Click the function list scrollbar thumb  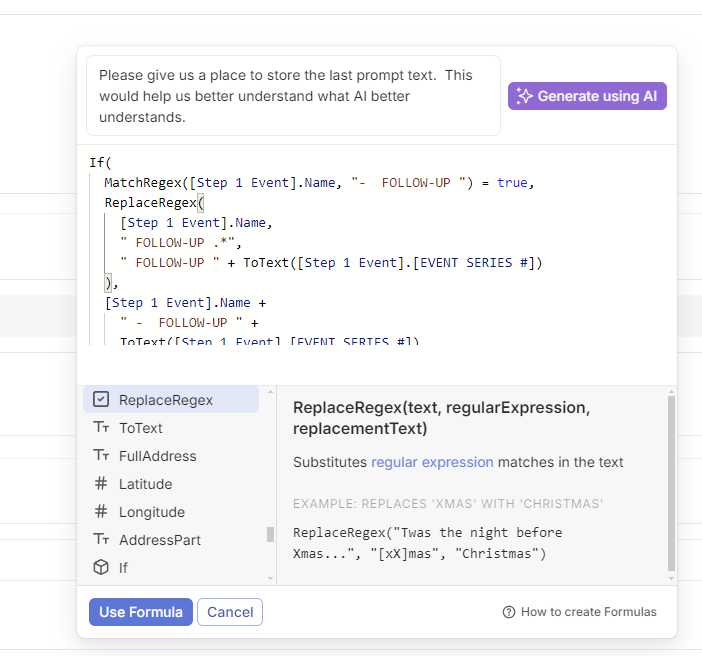(x=270, y=534)
